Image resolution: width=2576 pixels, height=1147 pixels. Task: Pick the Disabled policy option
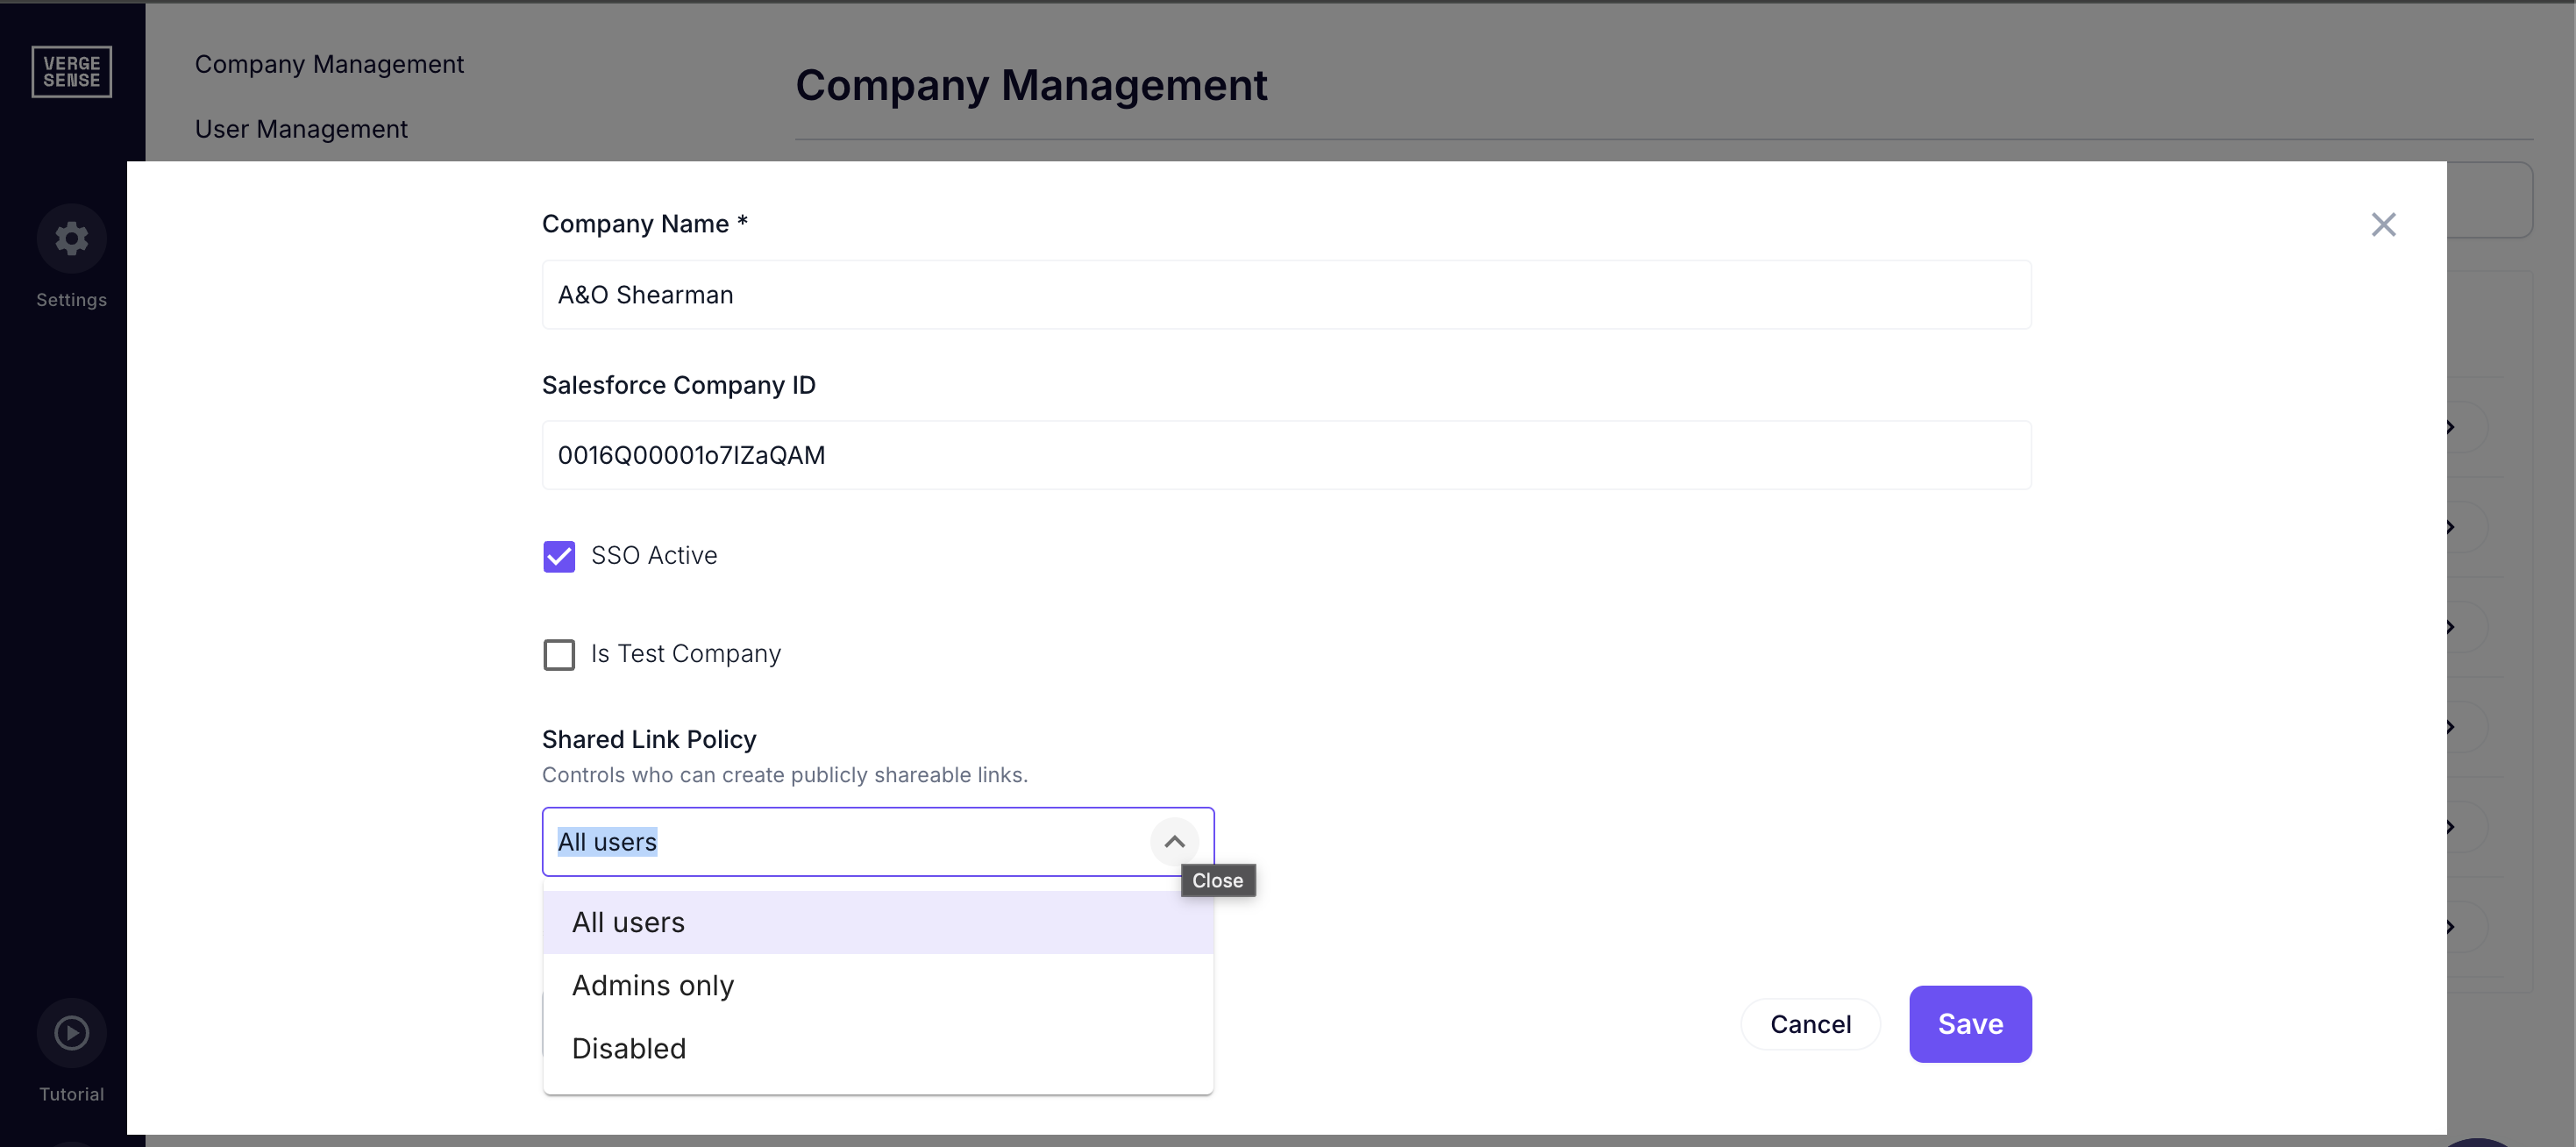878,1048
